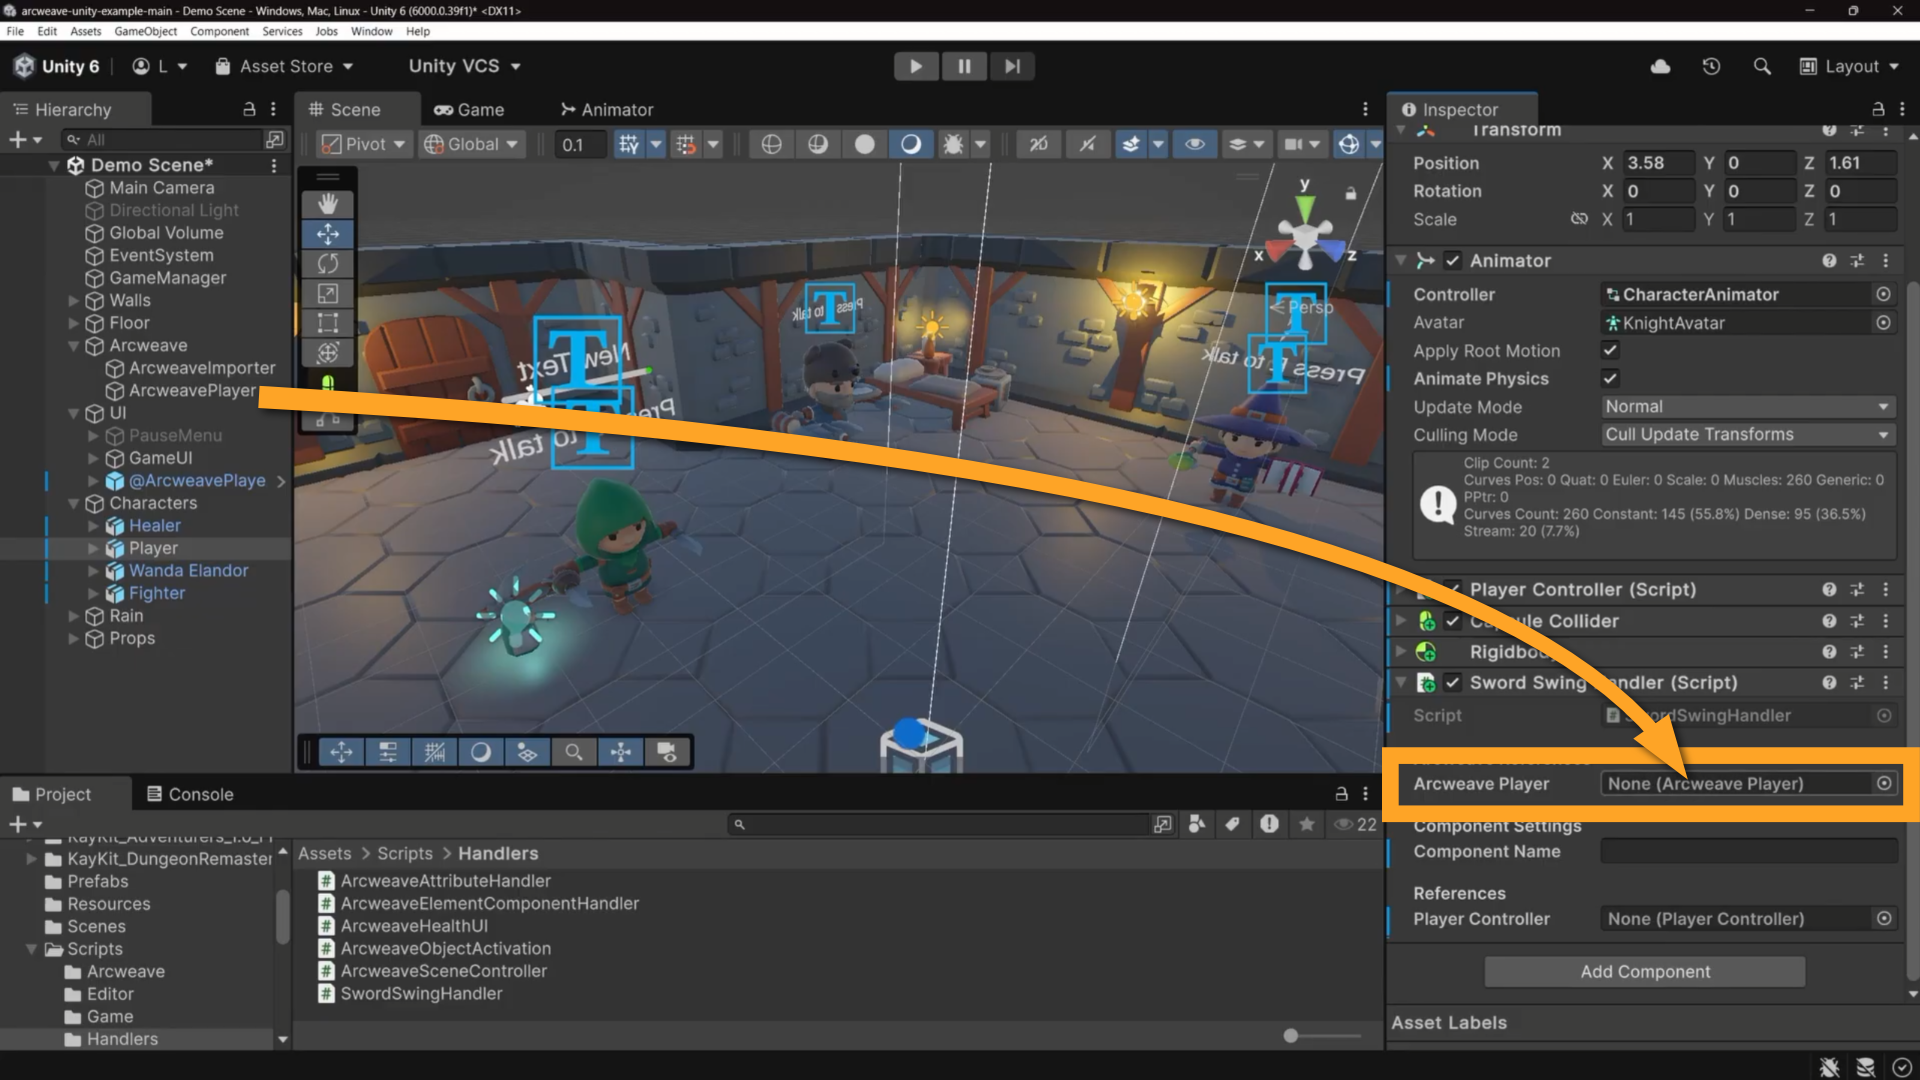Open the Pivot dropdown
Image resolution: width=1920 pixels, height=1080 pixels.
(x=363, y=144)
